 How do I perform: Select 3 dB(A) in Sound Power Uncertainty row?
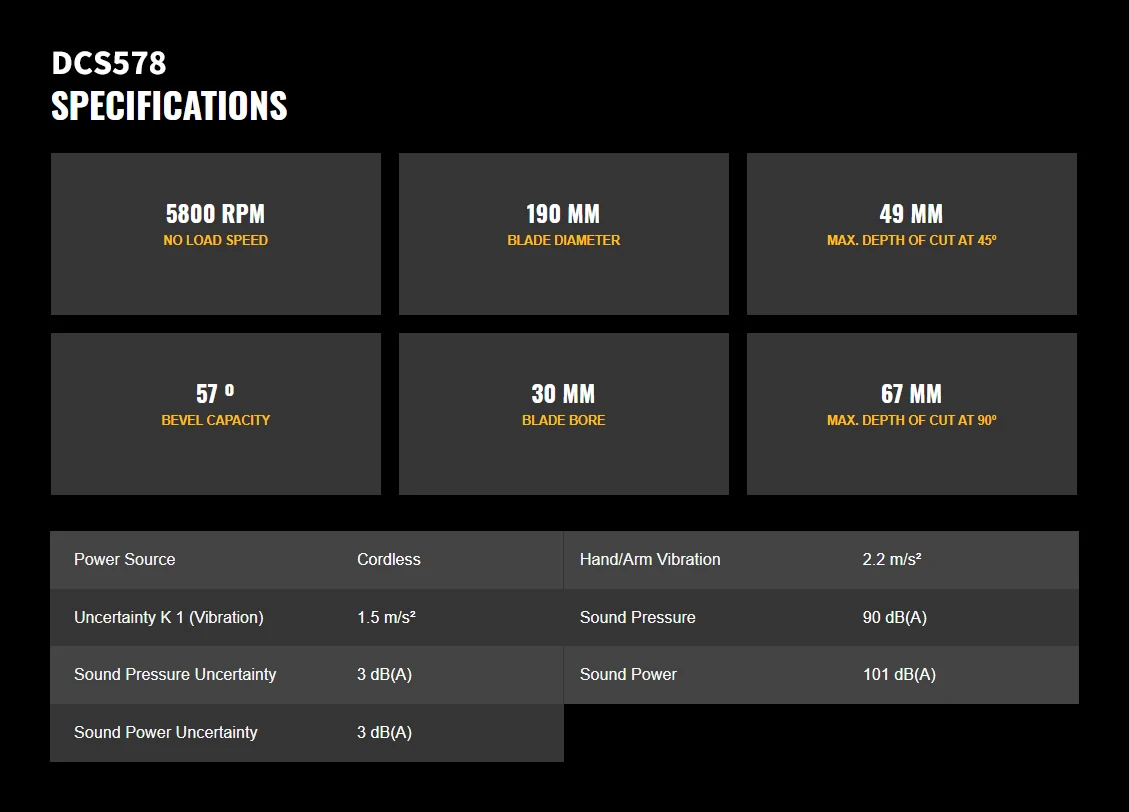[384, 733]
